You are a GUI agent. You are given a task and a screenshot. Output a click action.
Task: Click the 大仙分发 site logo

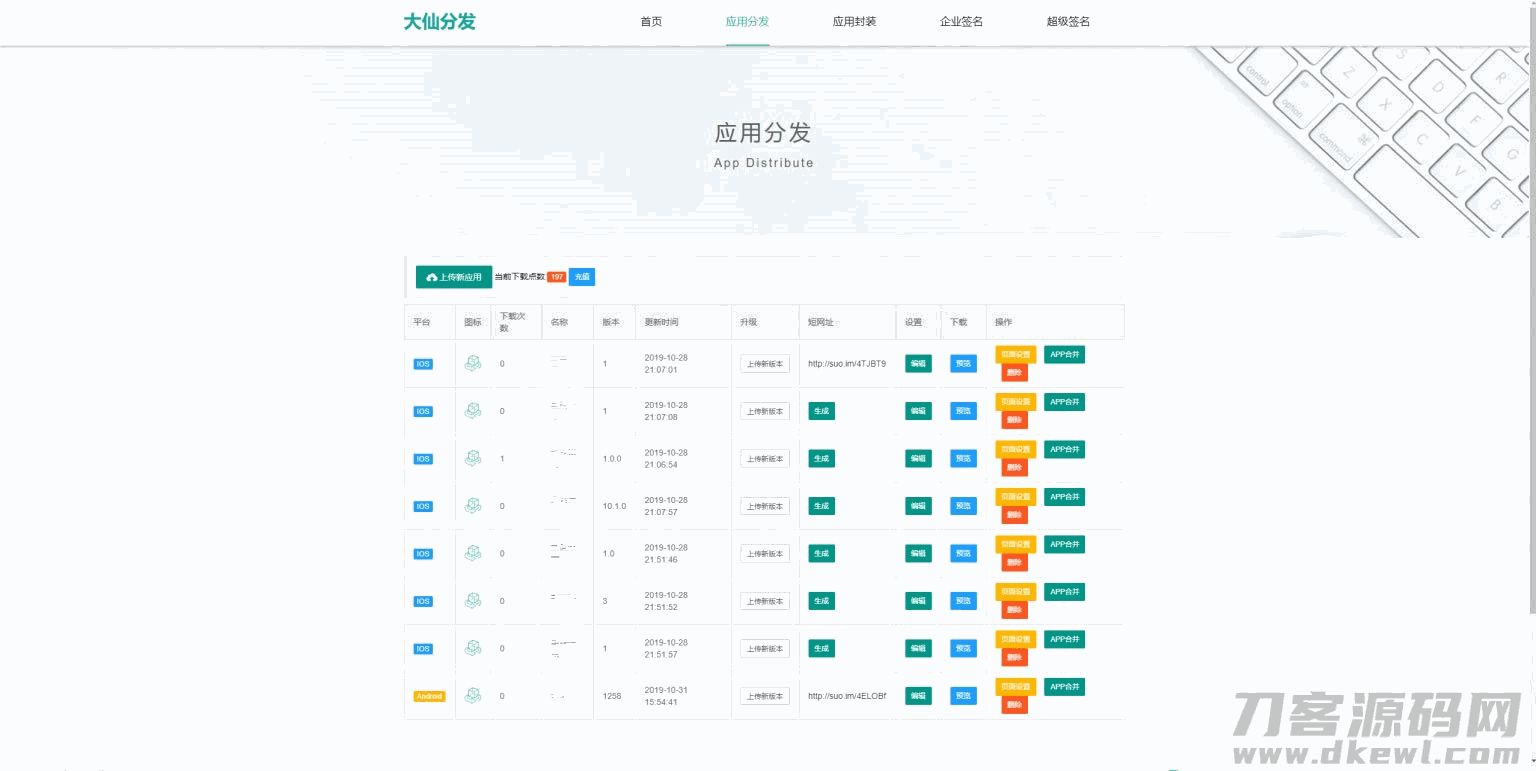pos(439,22)
